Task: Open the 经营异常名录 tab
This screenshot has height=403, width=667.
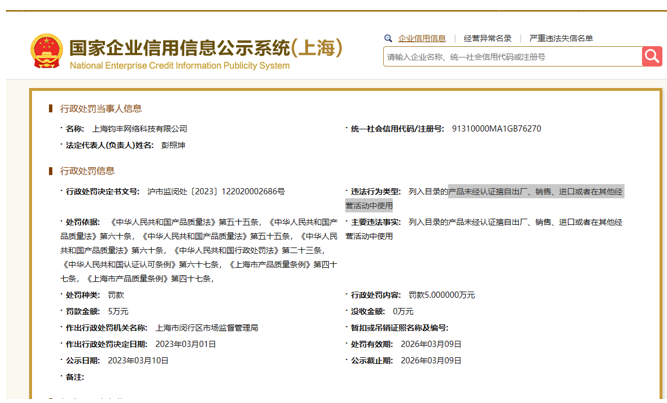Action: [x=487, y=38]
